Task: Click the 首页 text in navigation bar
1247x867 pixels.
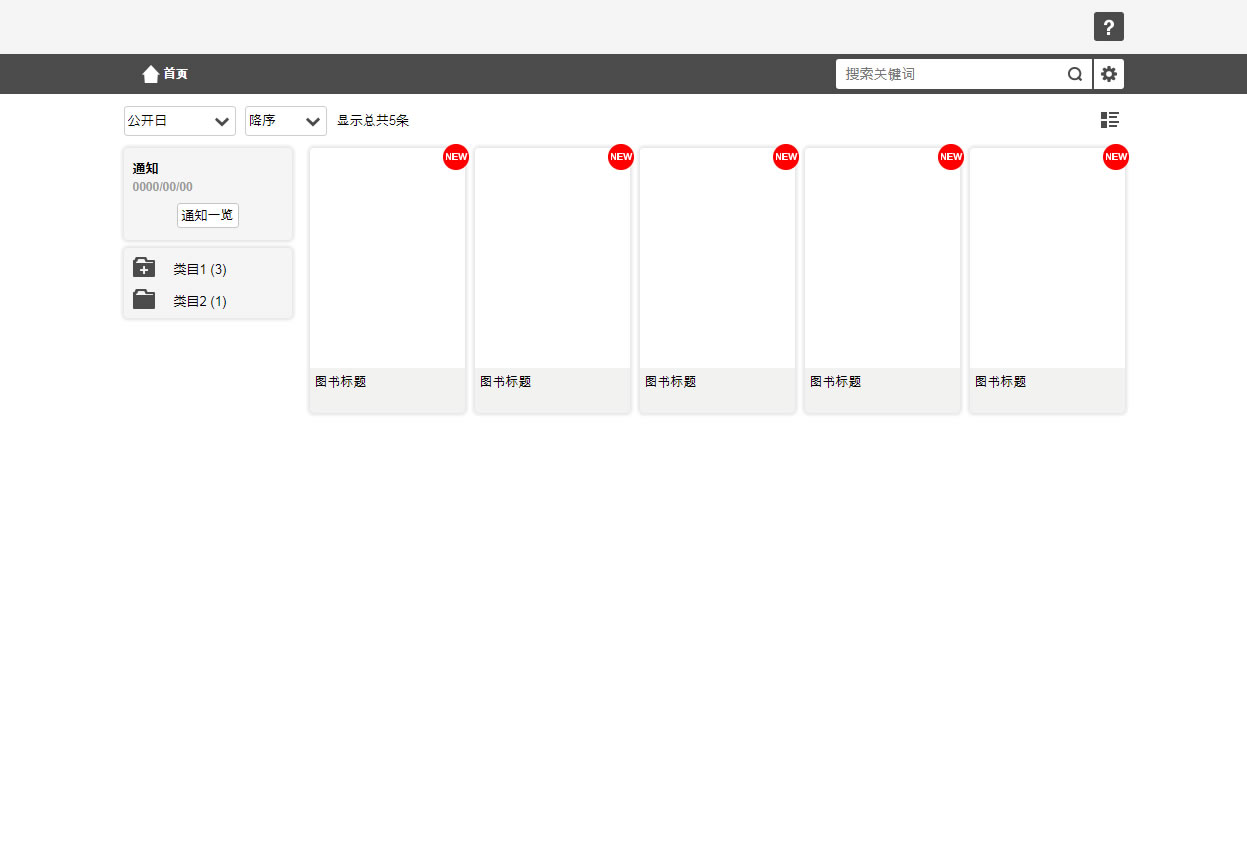Action: point(176,74)
